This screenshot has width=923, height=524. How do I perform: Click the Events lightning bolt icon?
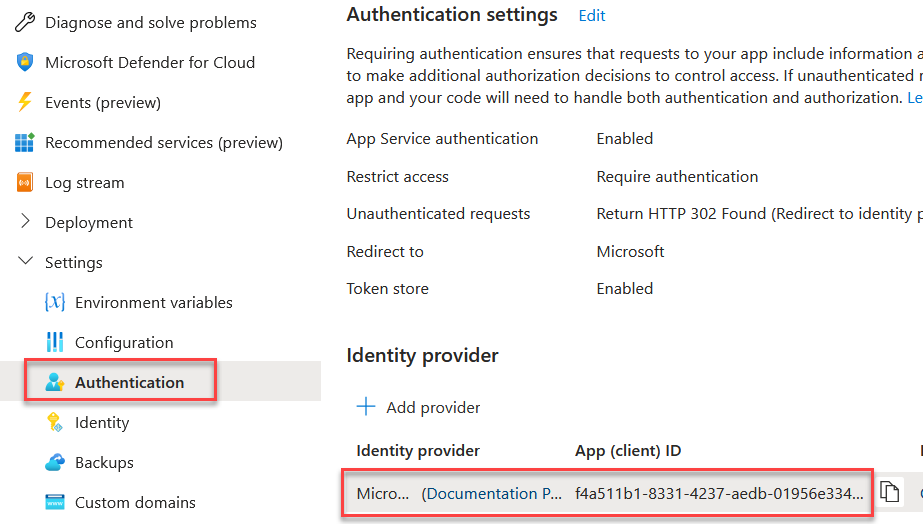[x=25, y=102]
